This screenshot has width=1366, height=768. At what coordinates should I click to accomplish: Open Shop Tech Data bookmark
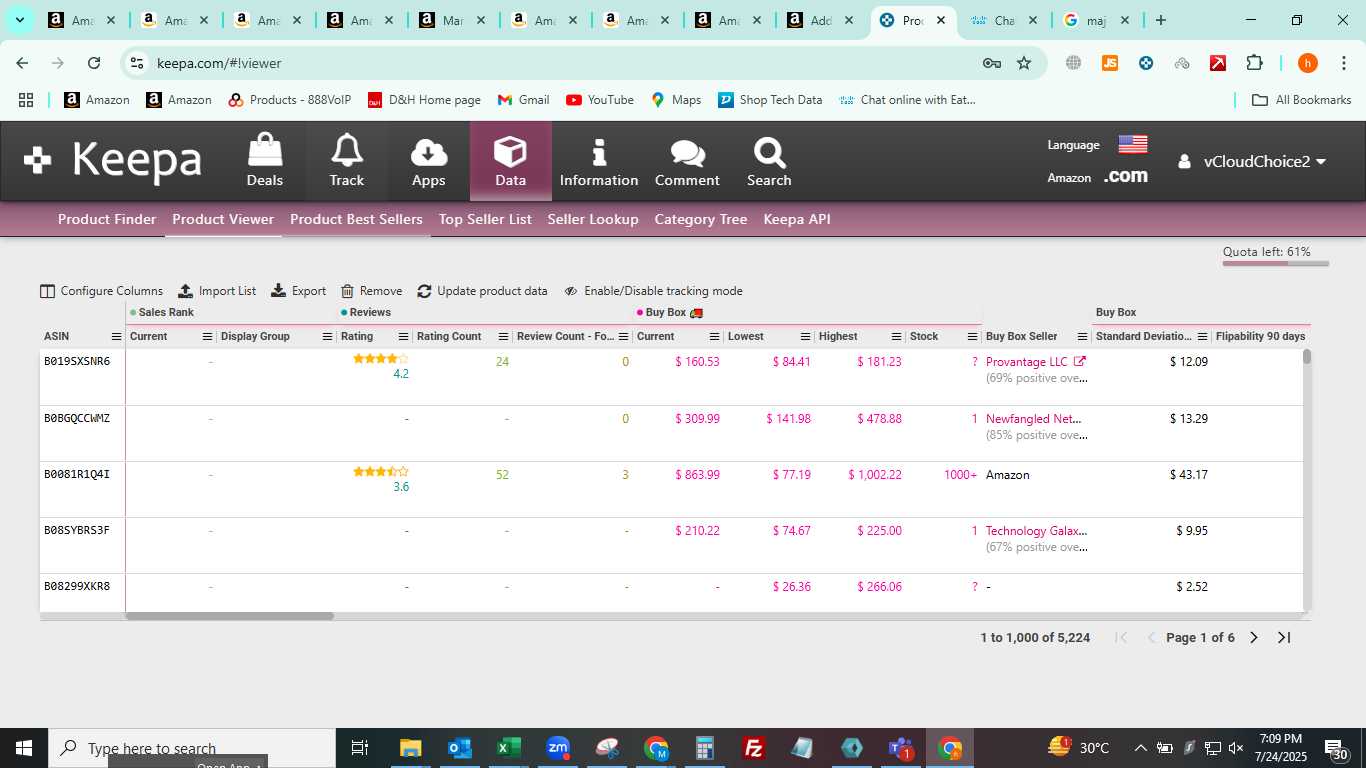[x=770, y=100]
